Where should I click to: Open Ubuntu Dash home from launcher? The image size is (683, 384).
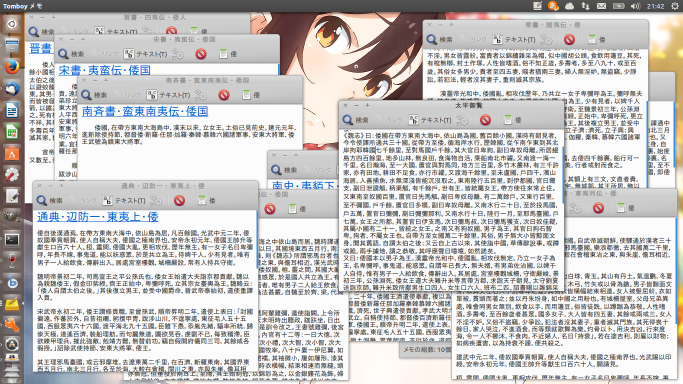pyautogui.click(x=12, y=24)
